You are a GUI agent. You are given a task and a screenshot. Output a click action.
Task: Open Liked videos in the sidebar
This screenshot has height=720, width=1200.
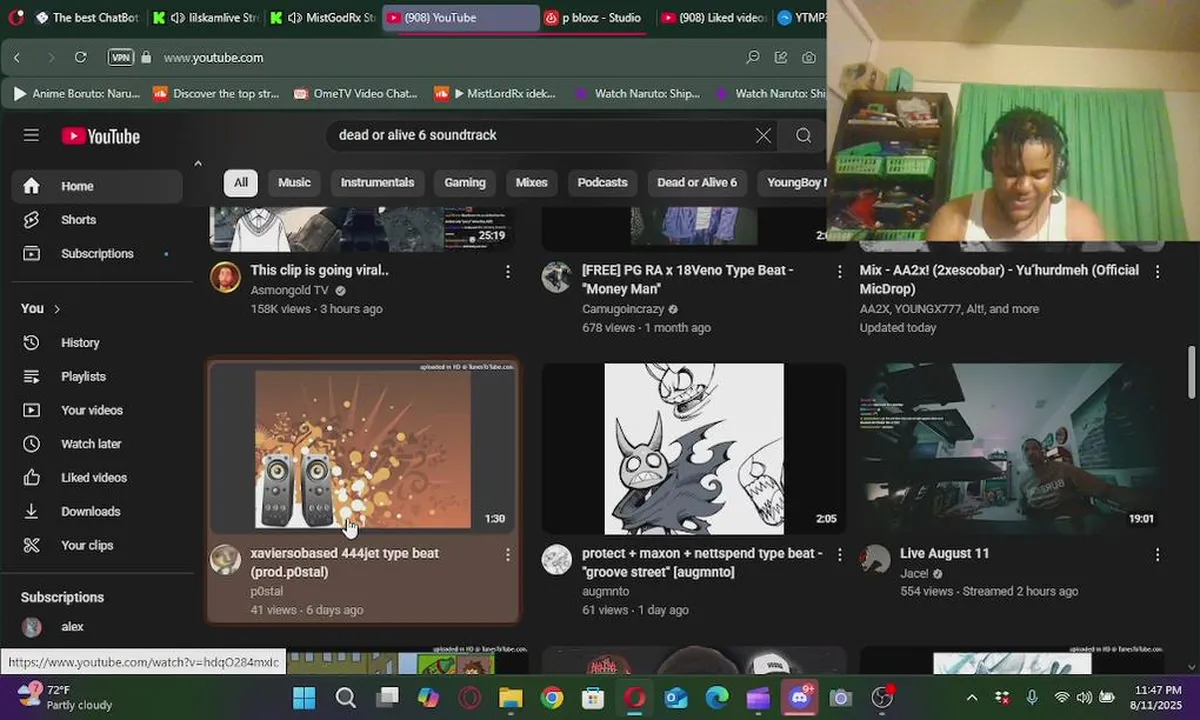tap(97, 478)
